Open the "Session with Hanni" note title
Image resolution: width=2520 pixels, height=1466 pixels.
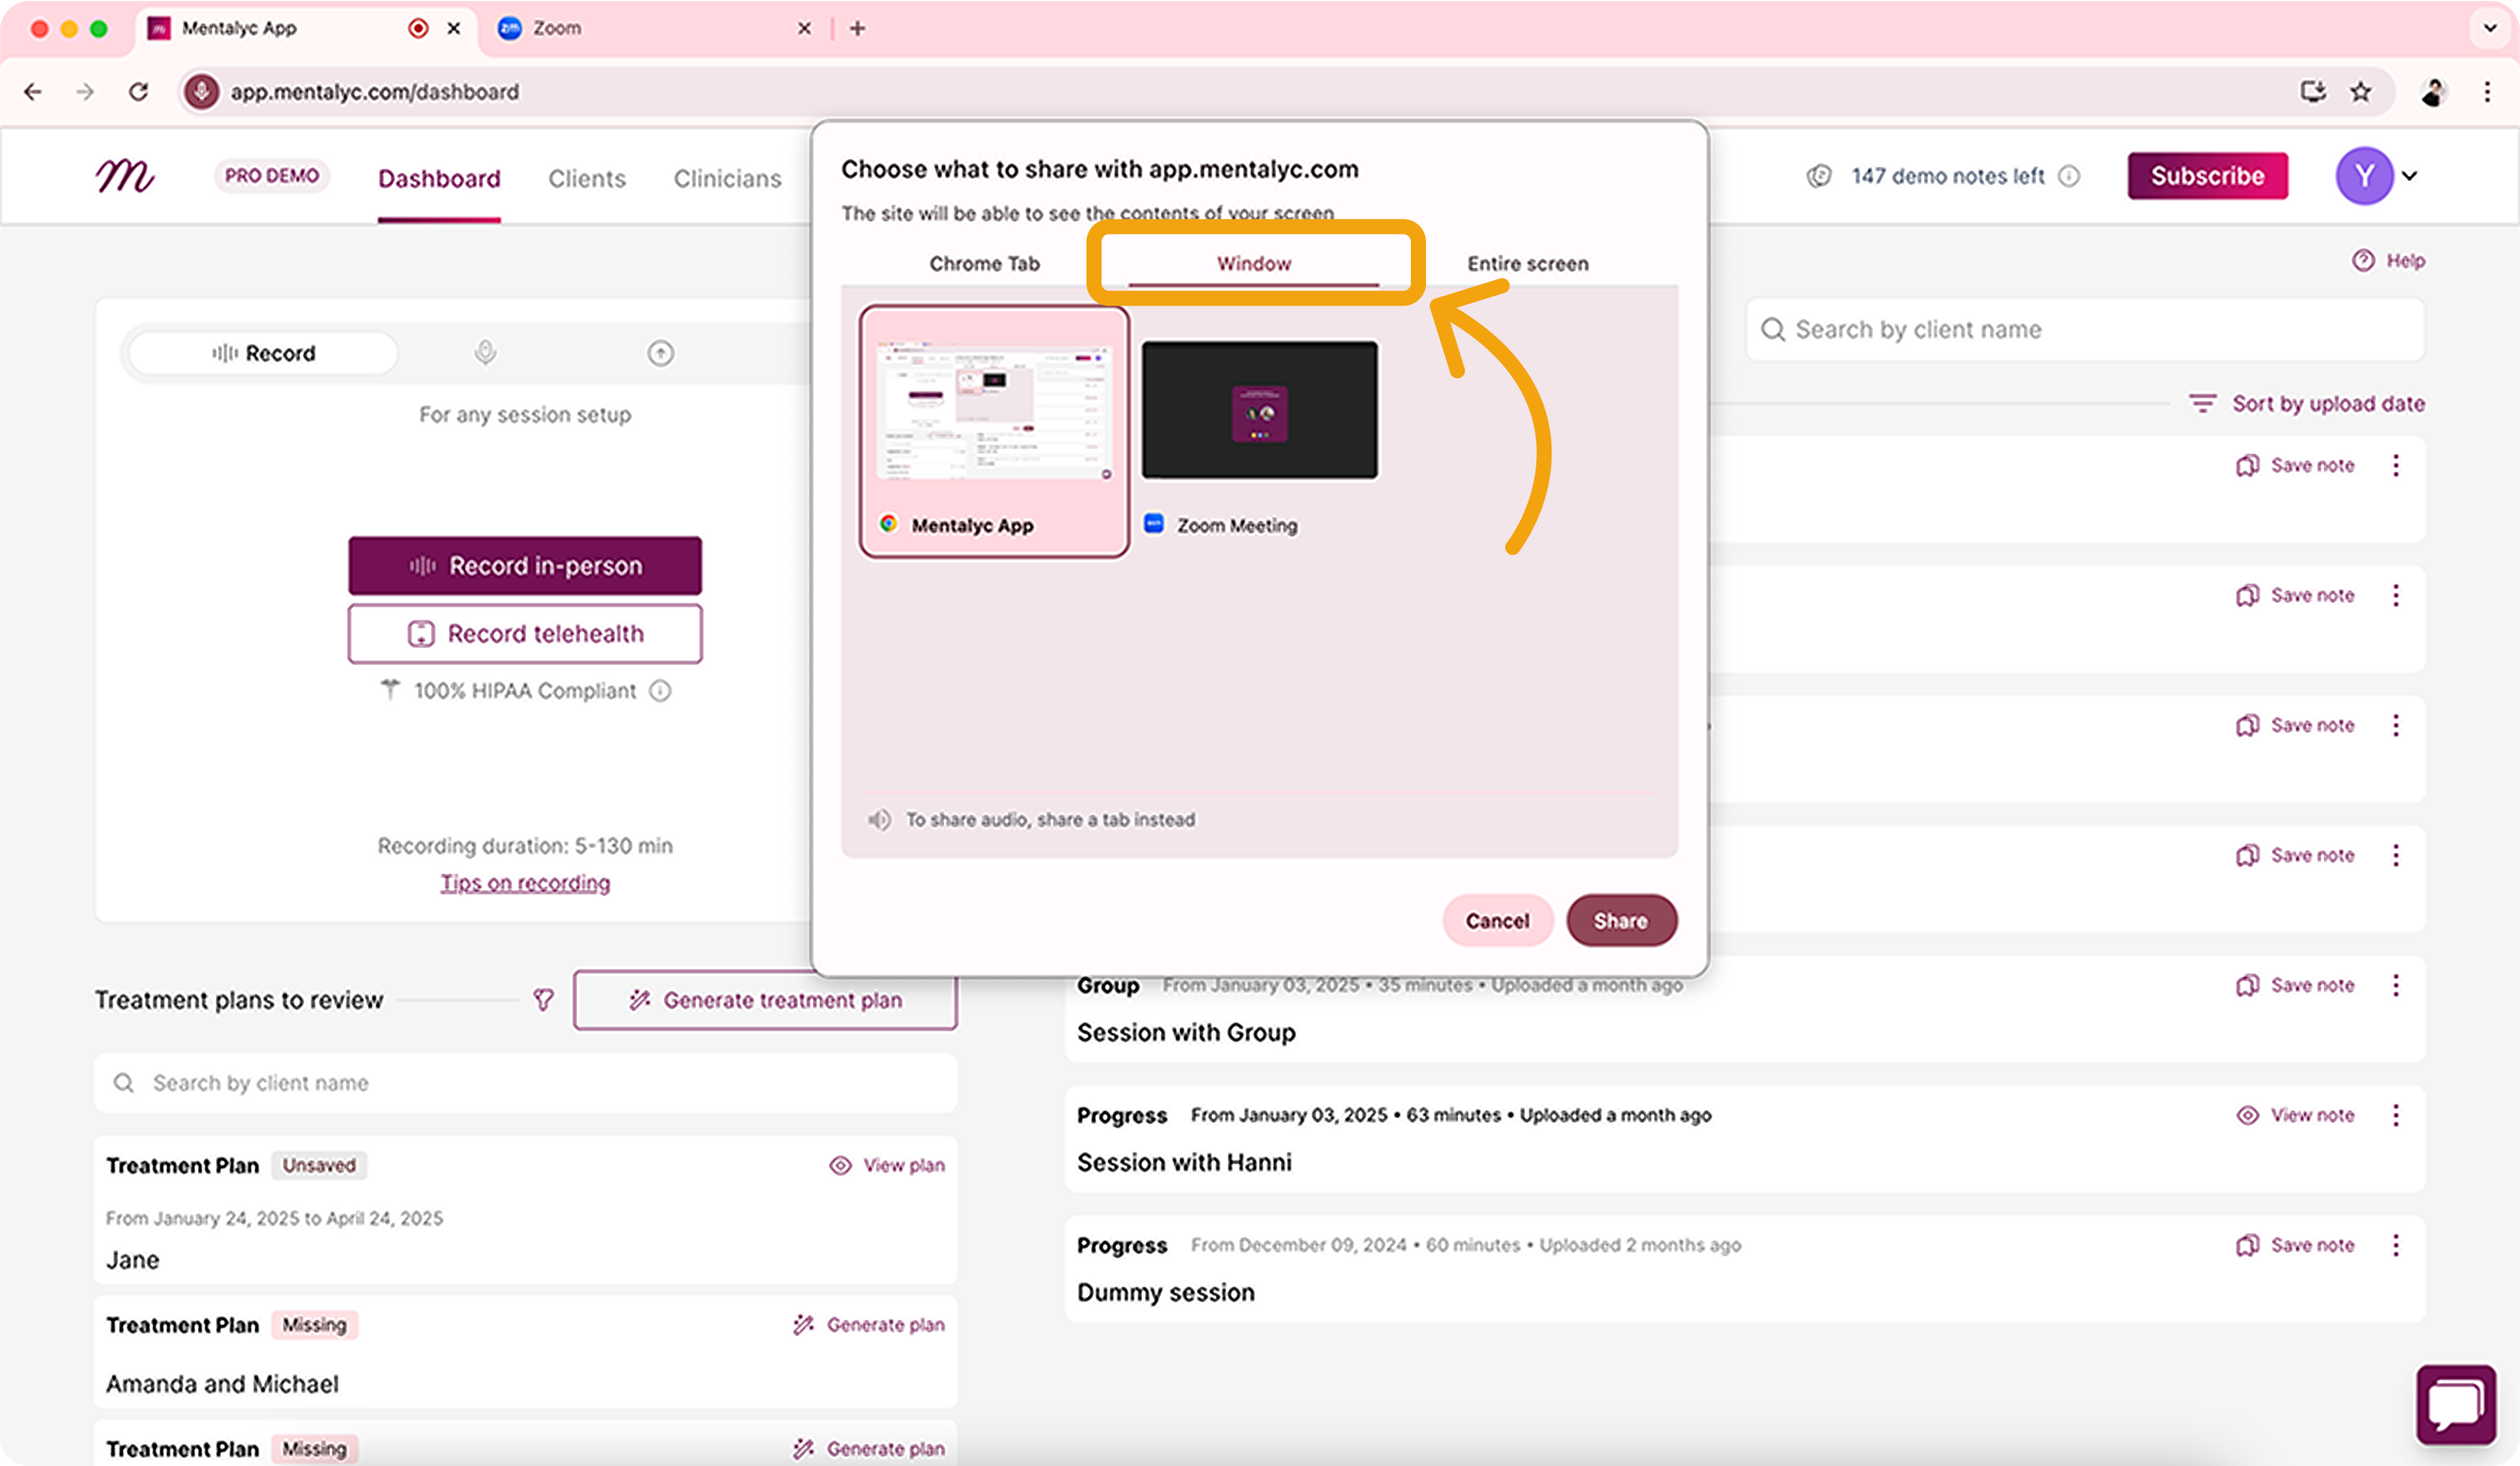tap(1184, 1163)
